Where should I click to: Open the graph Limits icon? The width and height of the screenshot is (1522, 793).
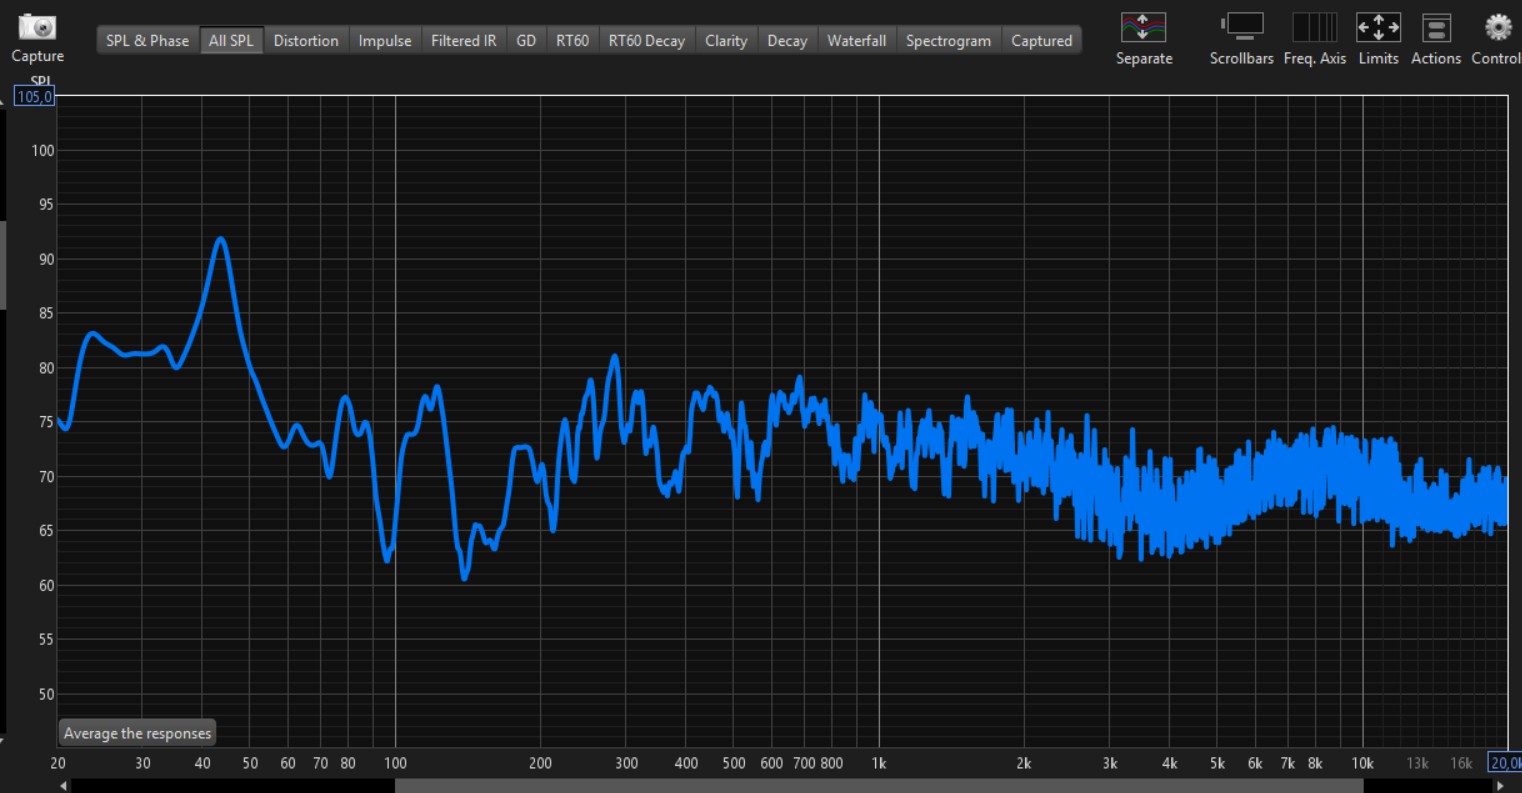(x=1377, y=27)
